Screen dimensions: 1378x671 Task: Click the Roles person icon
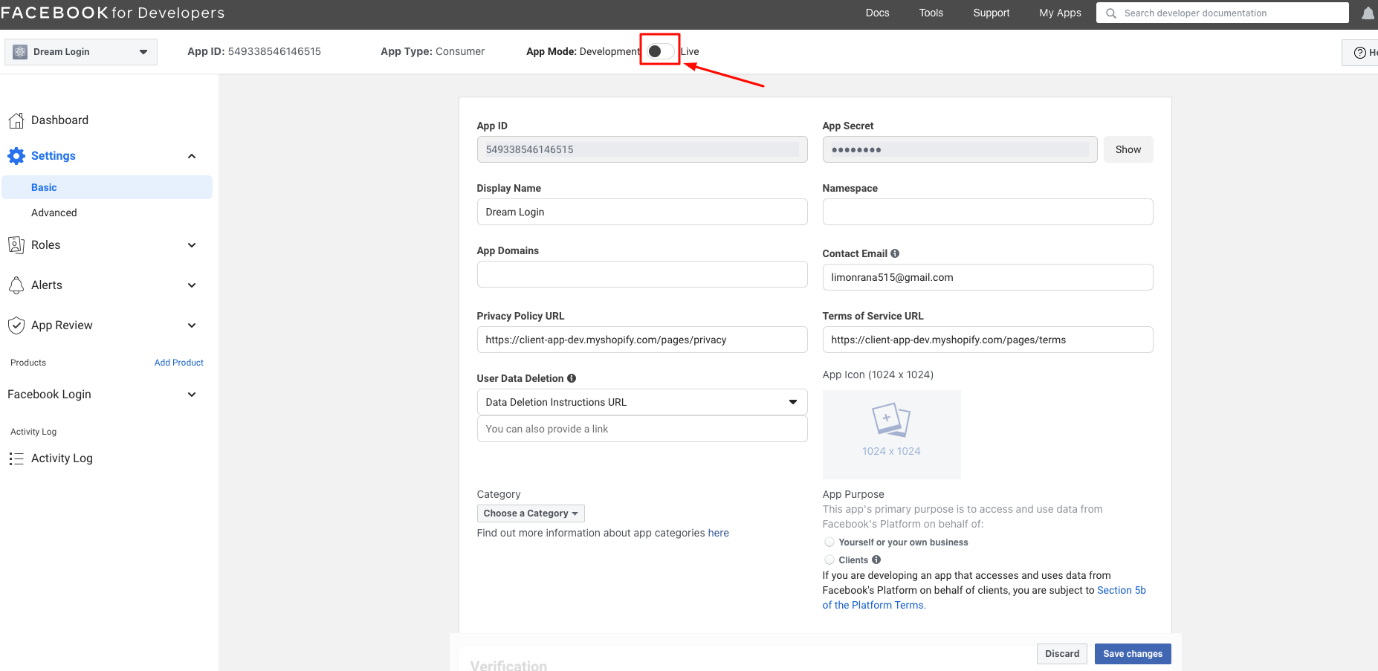[16, 245]
